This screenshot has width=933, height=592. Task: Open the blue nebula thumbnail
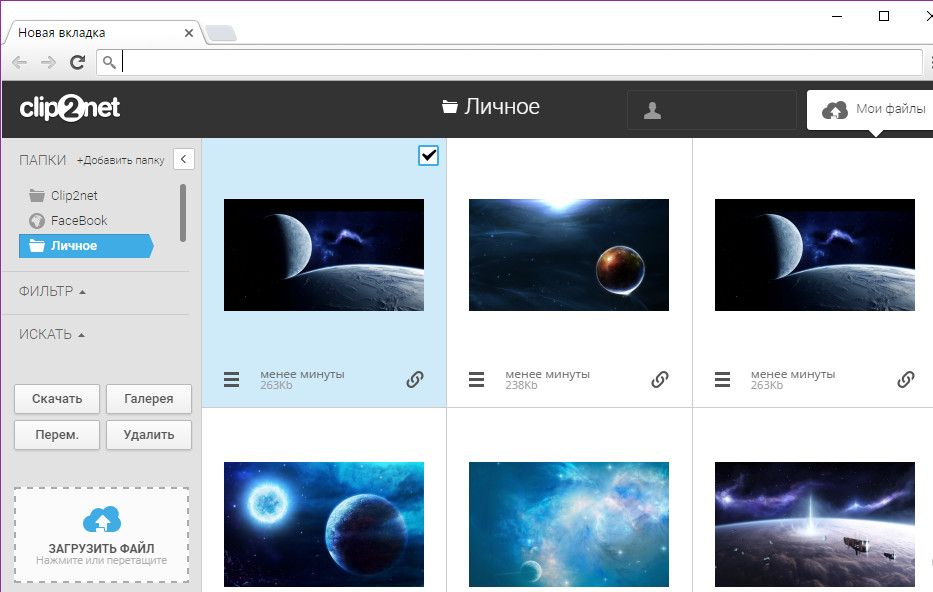point(569,524)
